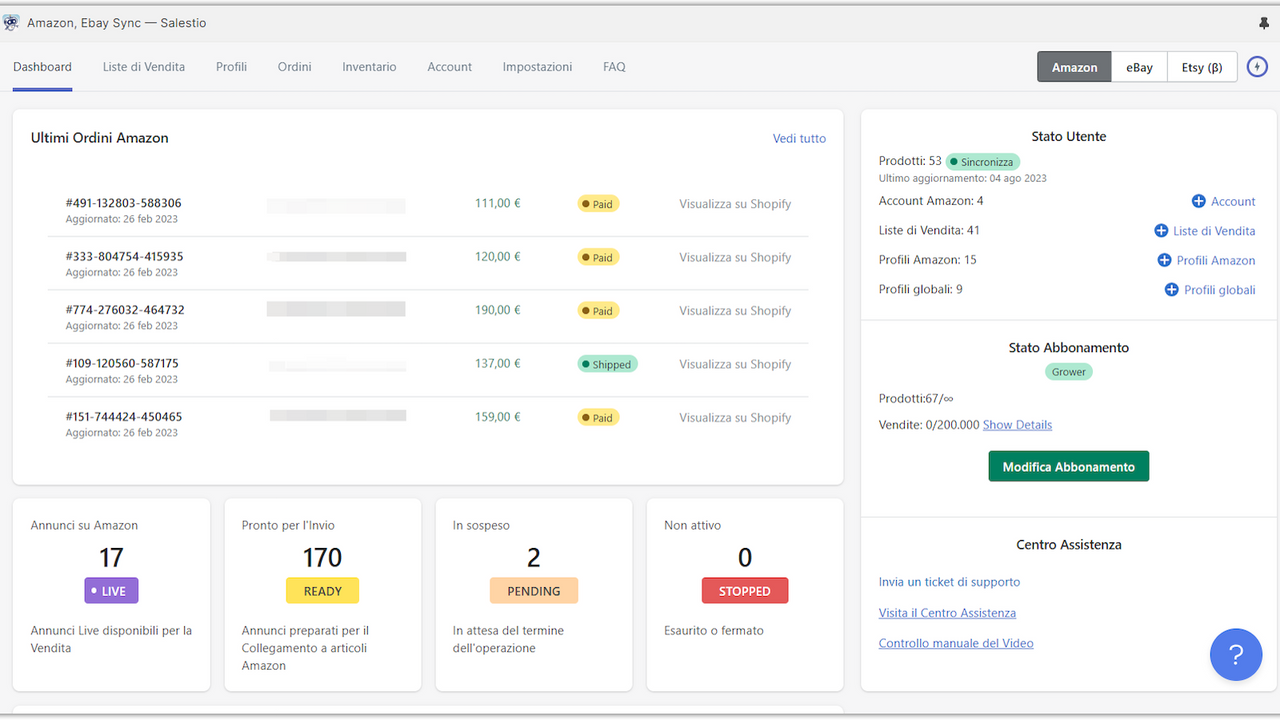Click order number #151-744424-450465
This screenshot has width=1280, height=720.
tap(124, 416)
